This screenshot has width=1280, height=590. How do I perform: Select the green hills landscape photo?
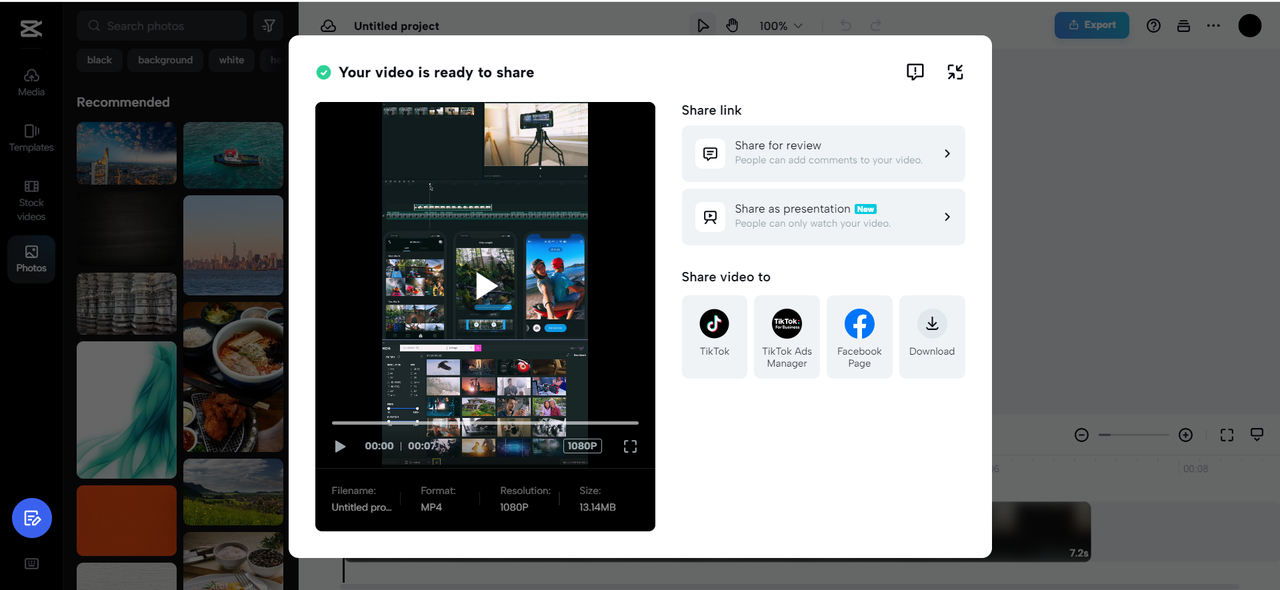233,491
